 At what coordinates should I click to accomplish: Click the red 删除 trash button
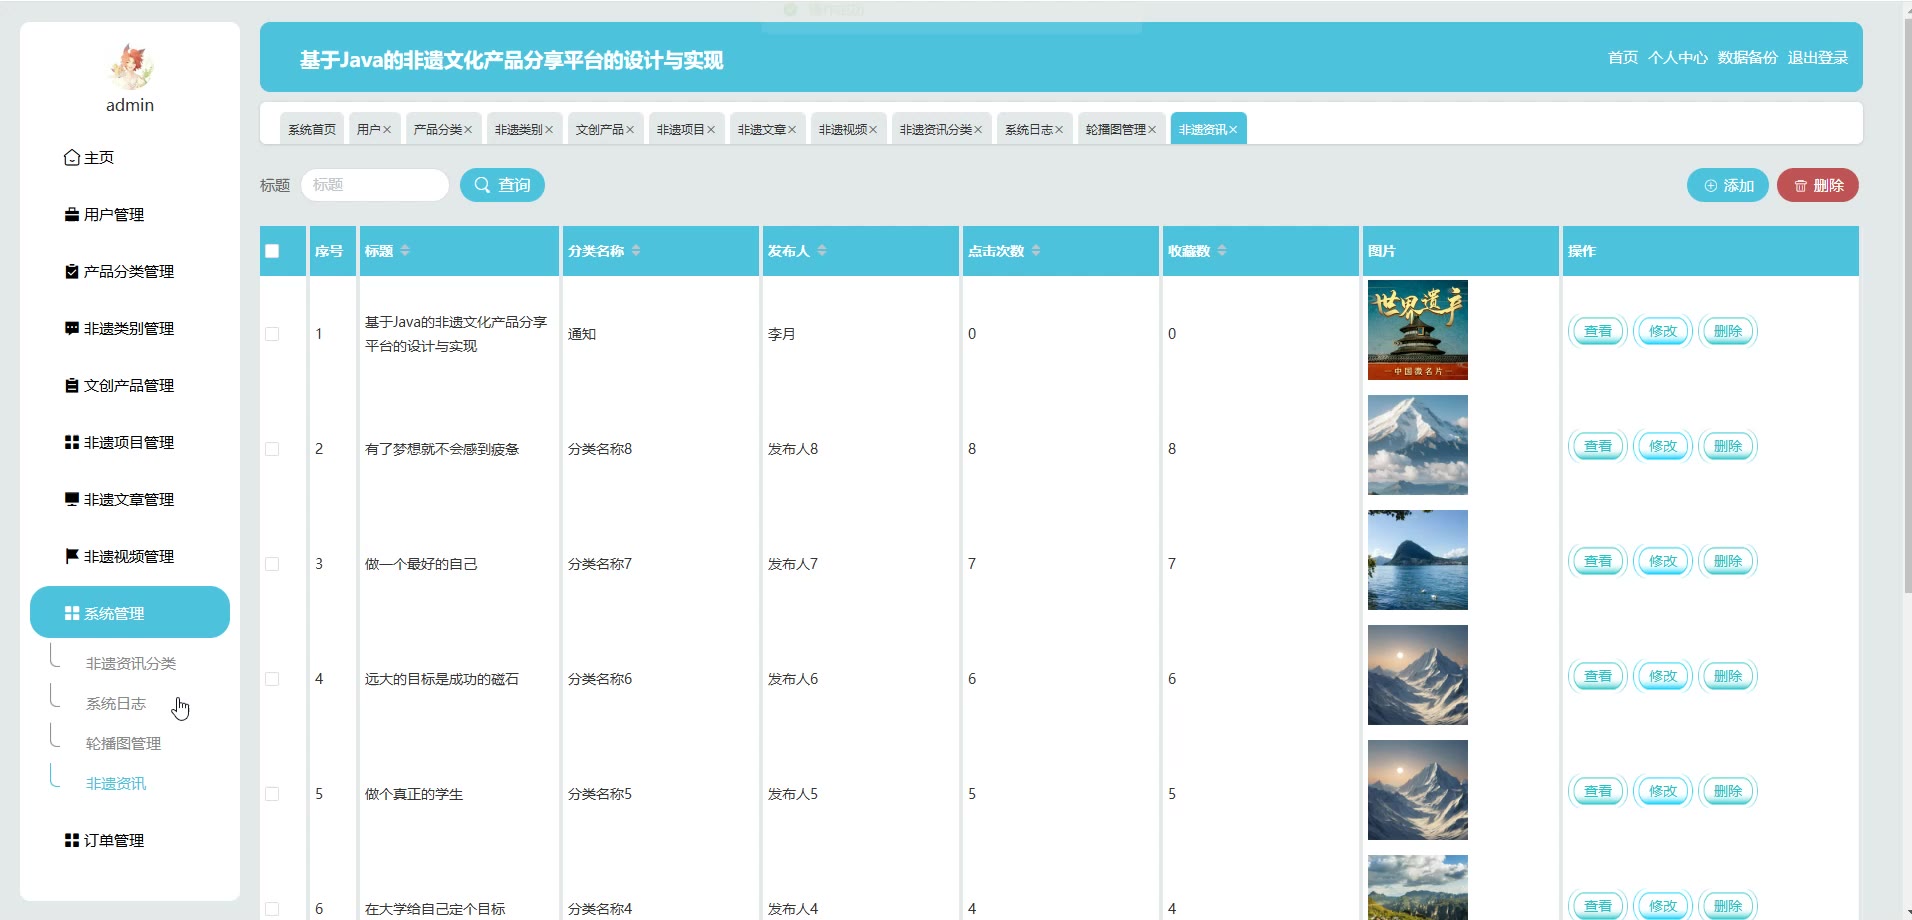1817,186
